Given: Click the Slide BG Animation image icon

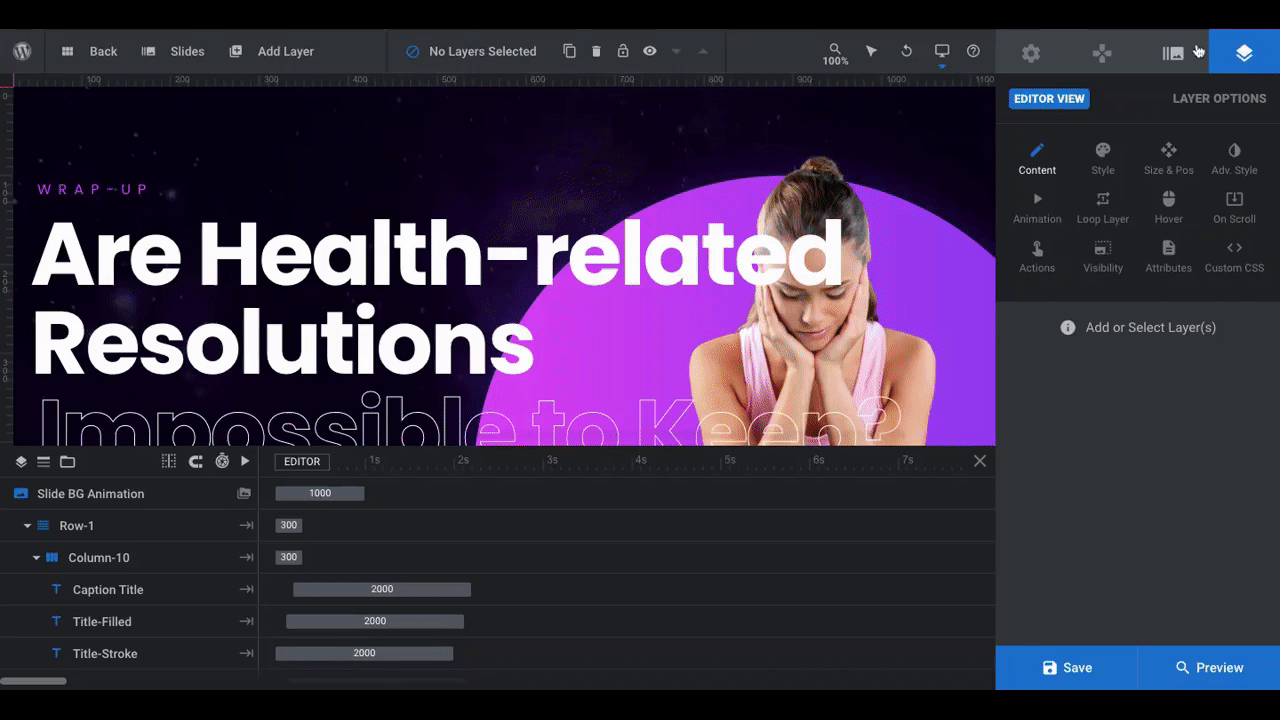Looking at the screenshot, I should (x=243, y=494).
